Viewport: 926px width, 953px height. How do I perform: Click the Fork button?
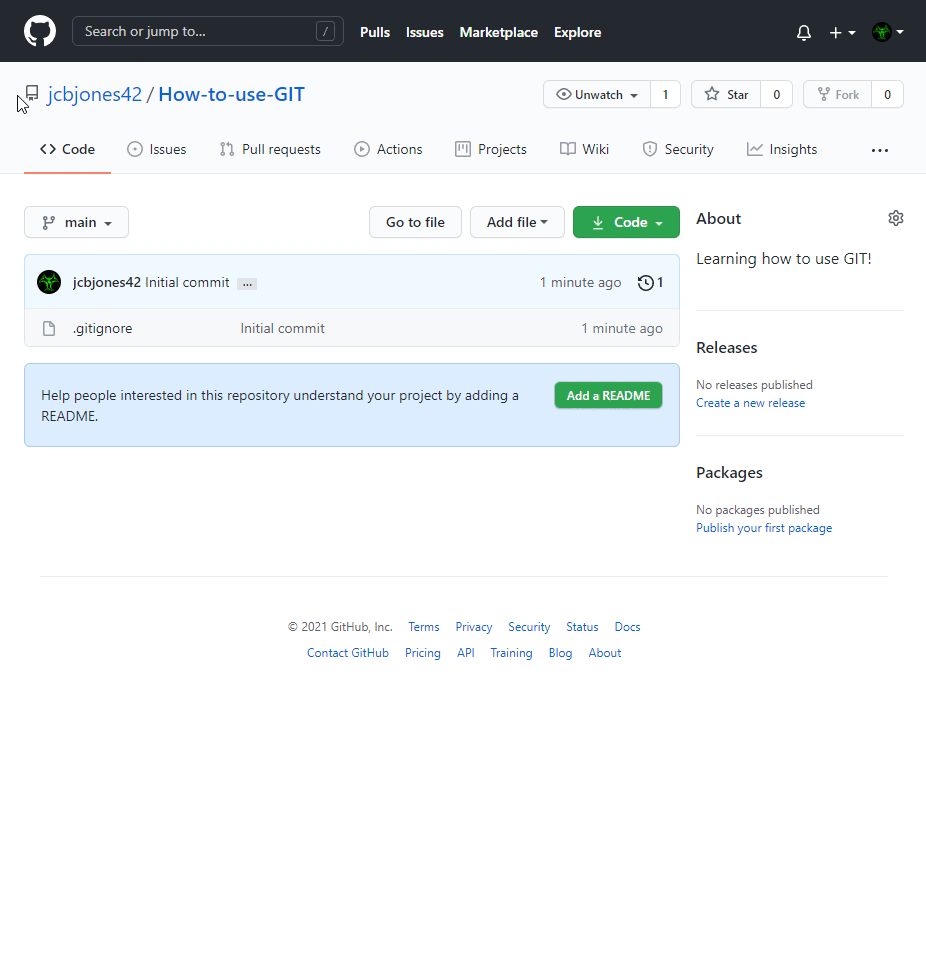[x=837, y=94]
